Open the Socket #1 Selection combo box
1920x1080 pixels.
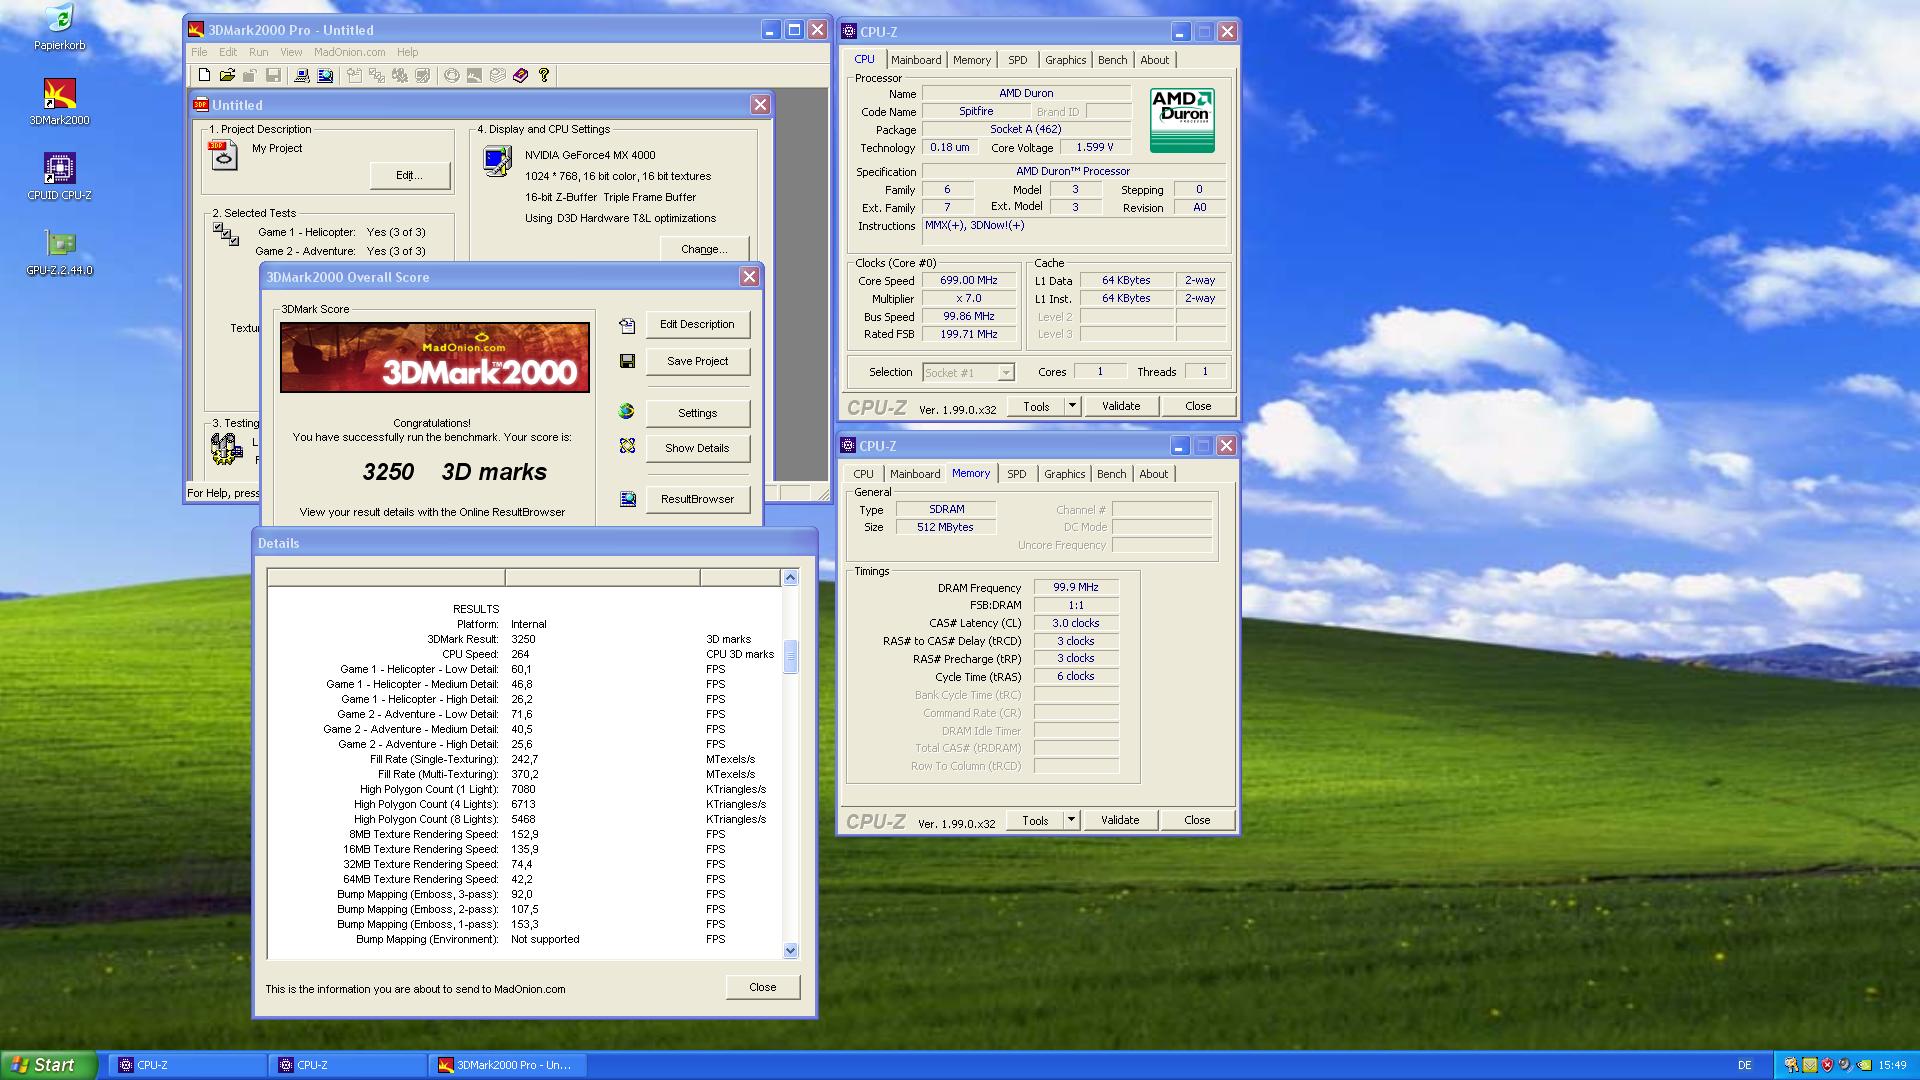pos(968,372)
